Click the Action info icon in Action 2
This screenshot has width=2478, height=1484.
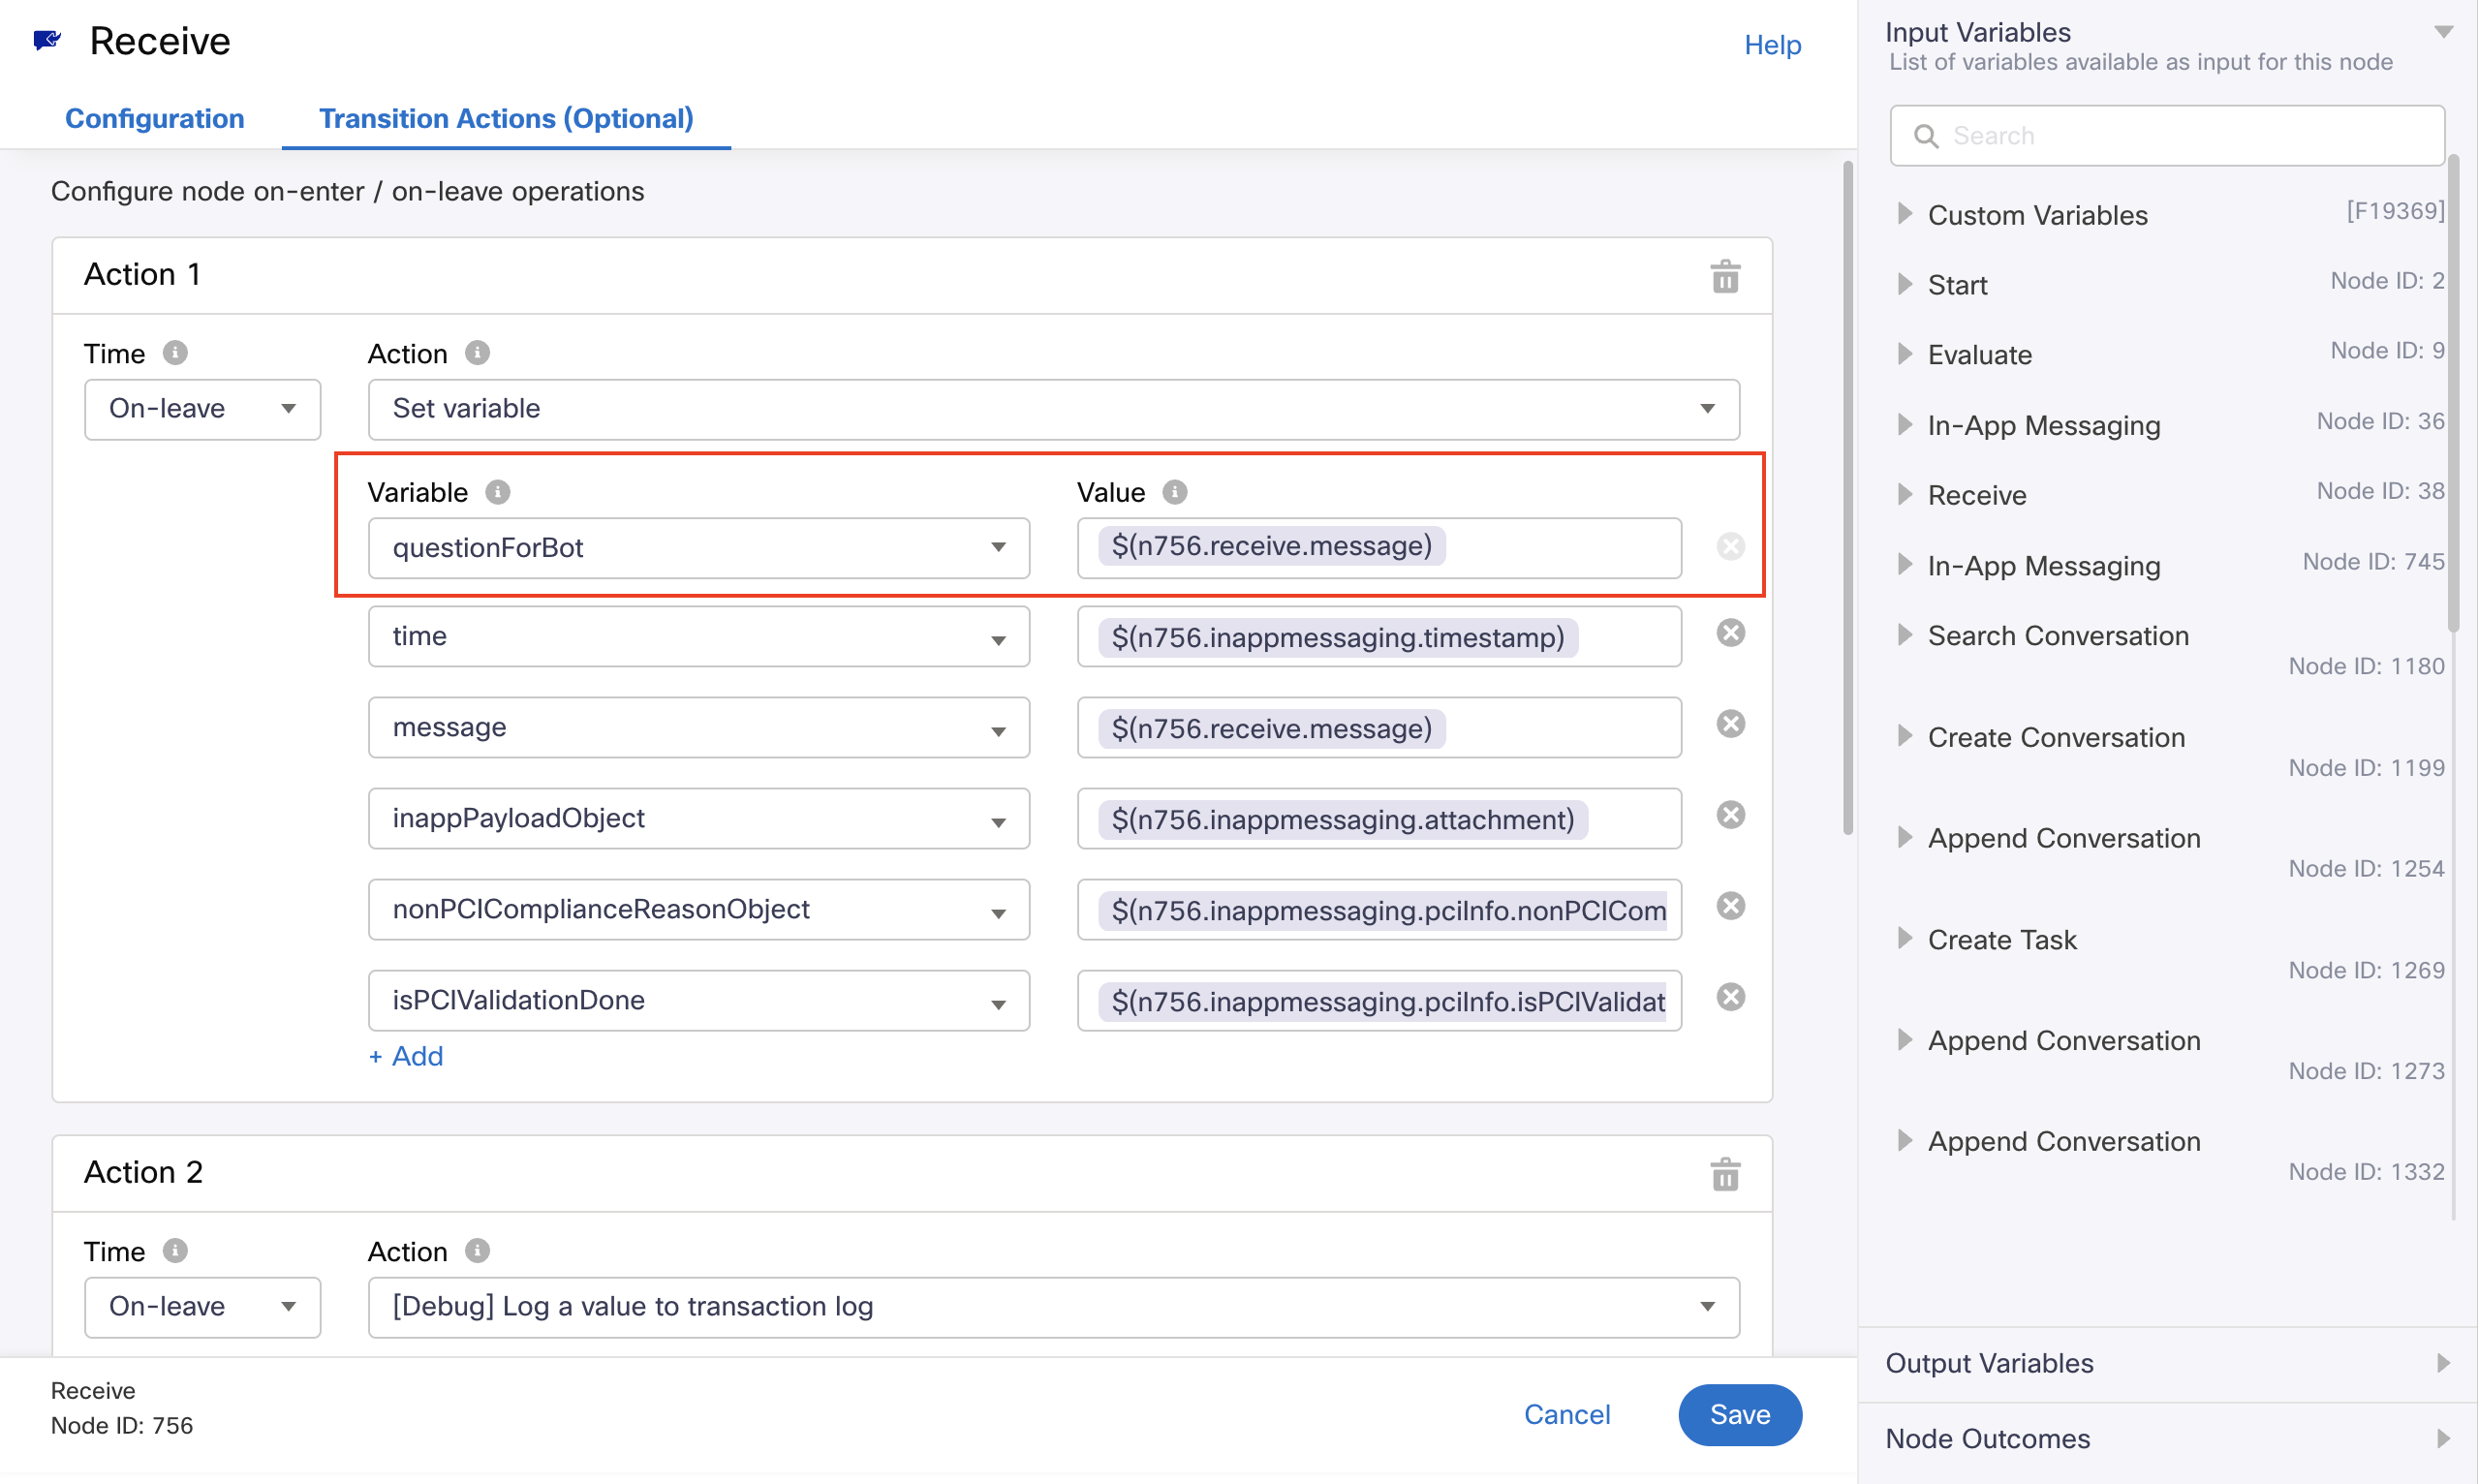point(477,1251)
